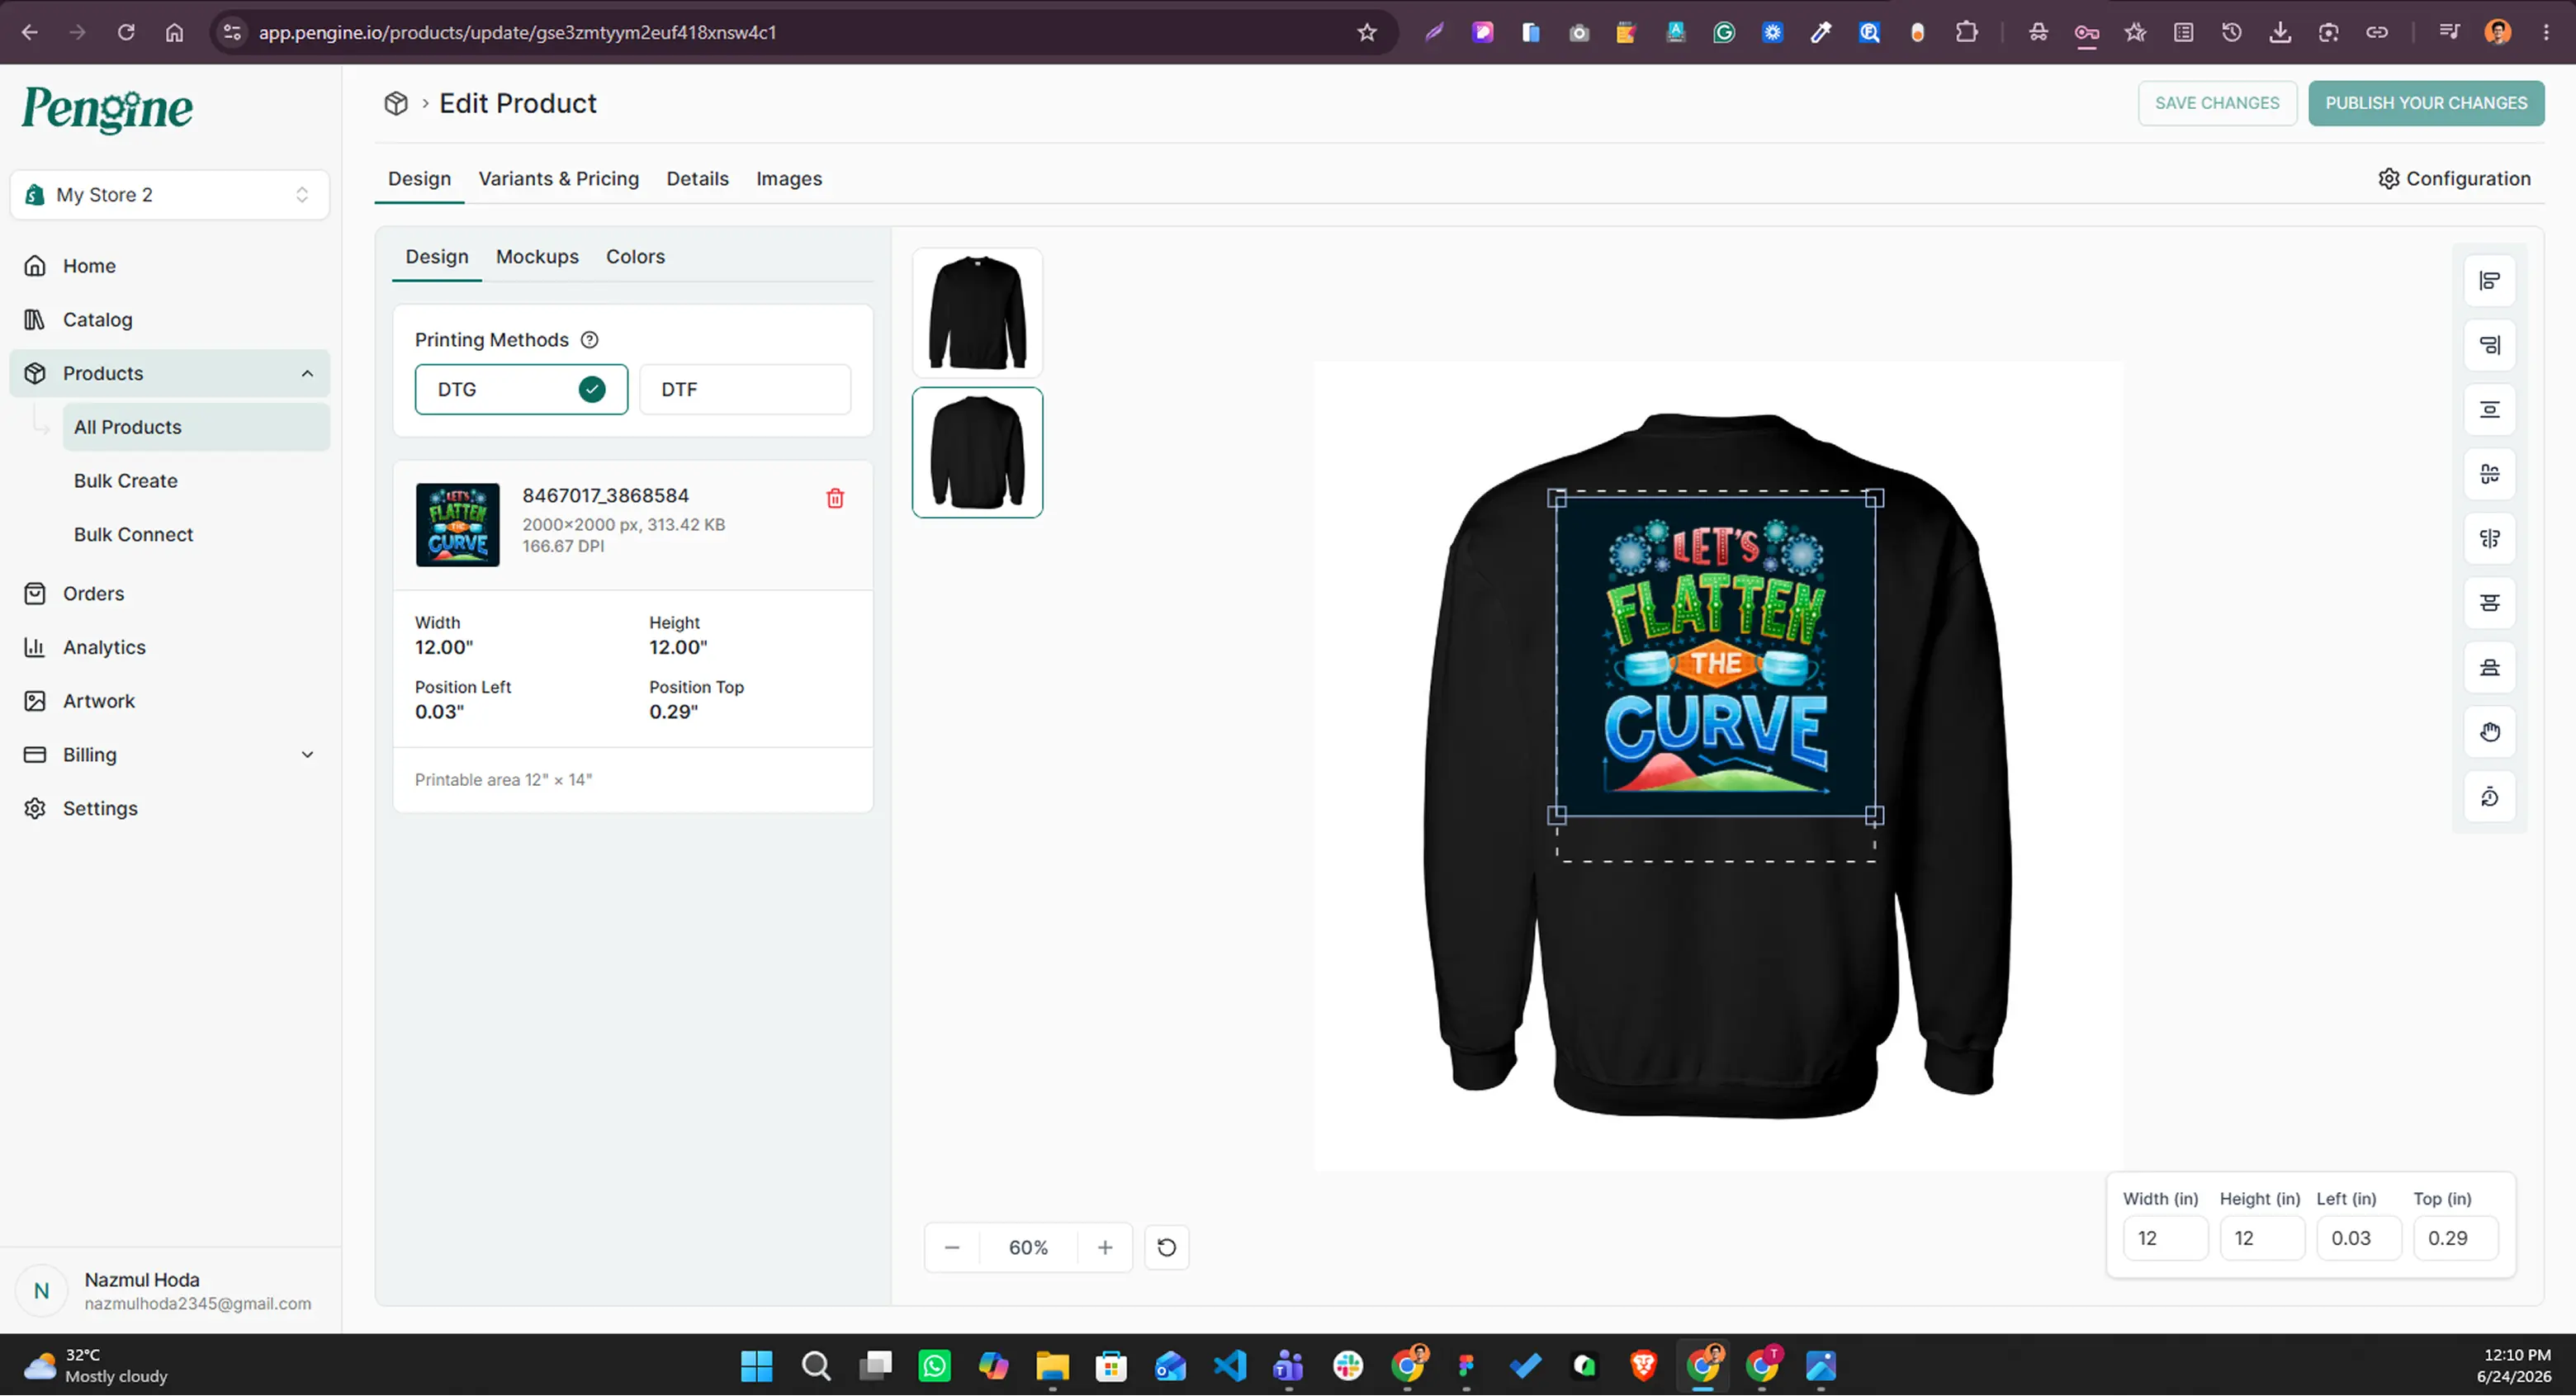Go to All Products
This screenshot has width=2576, height=1396.
click(x=196, y=427)
